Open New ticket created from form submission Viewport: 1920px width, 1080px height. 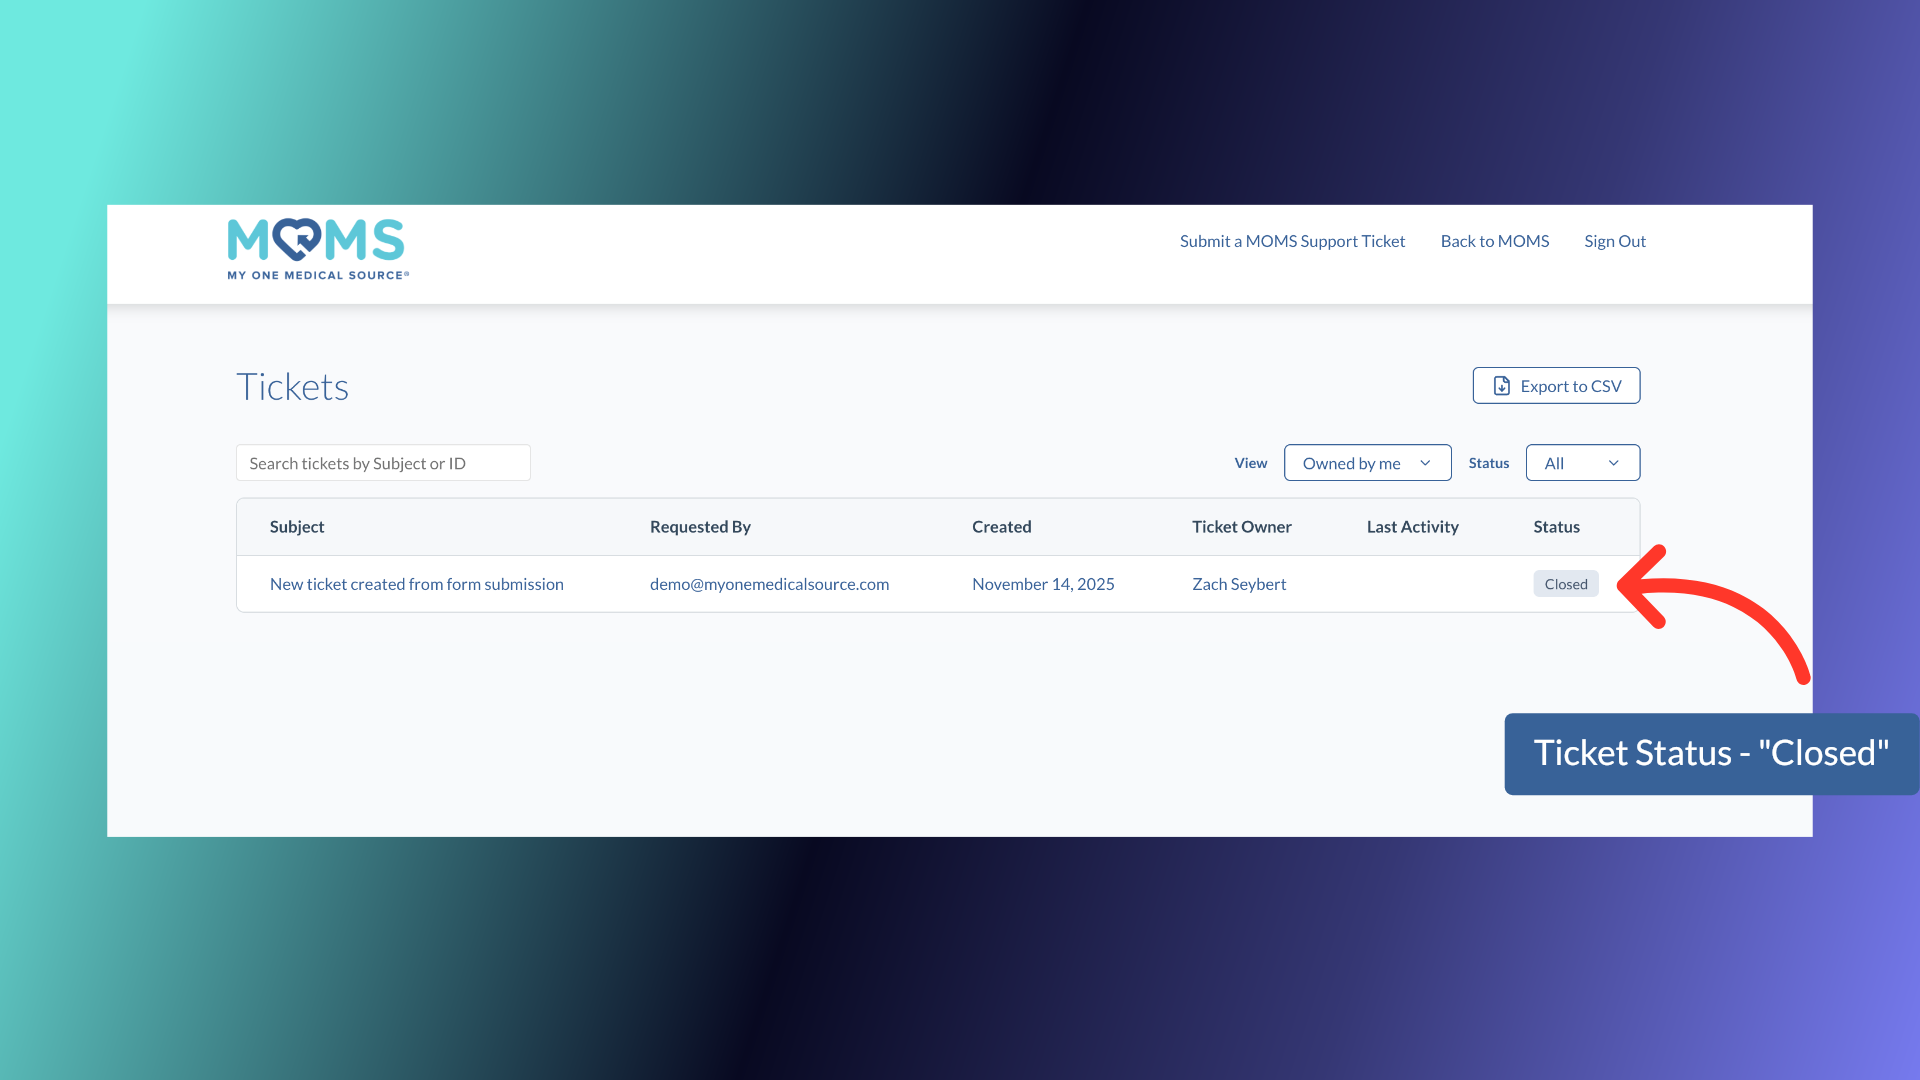(416, 584)
